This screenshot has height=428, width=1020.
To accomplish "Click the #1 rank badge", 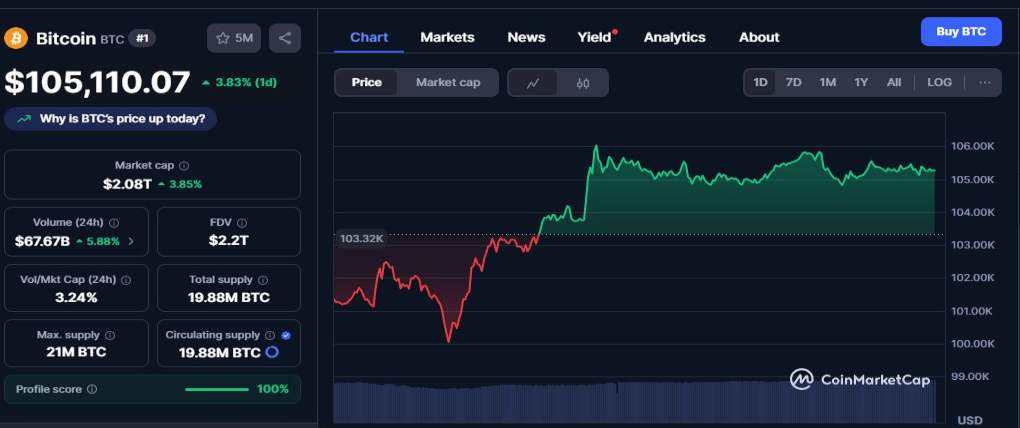I will pos(142,38).
